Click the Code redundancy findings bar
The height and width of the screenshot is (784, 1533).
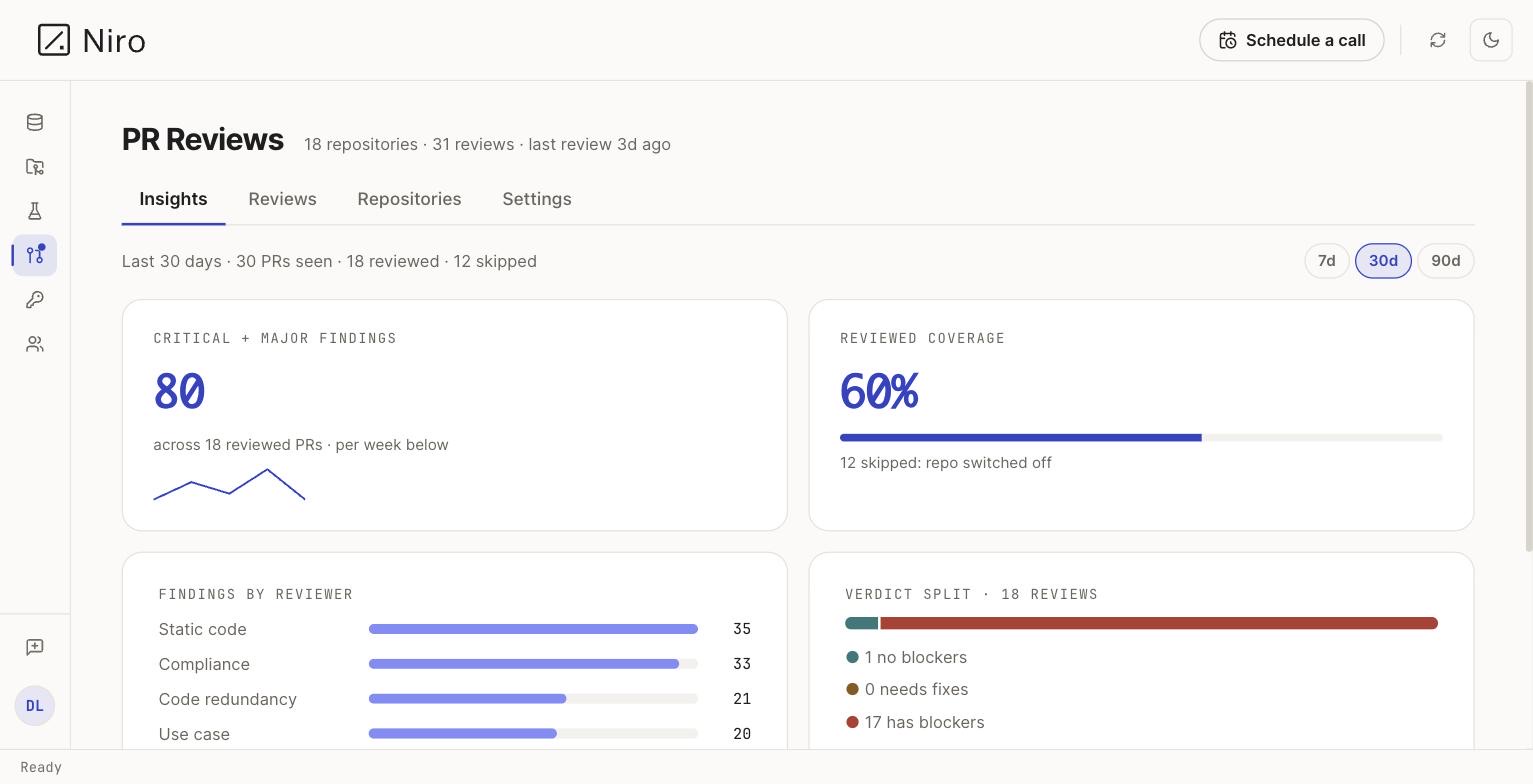coord(533,699)
